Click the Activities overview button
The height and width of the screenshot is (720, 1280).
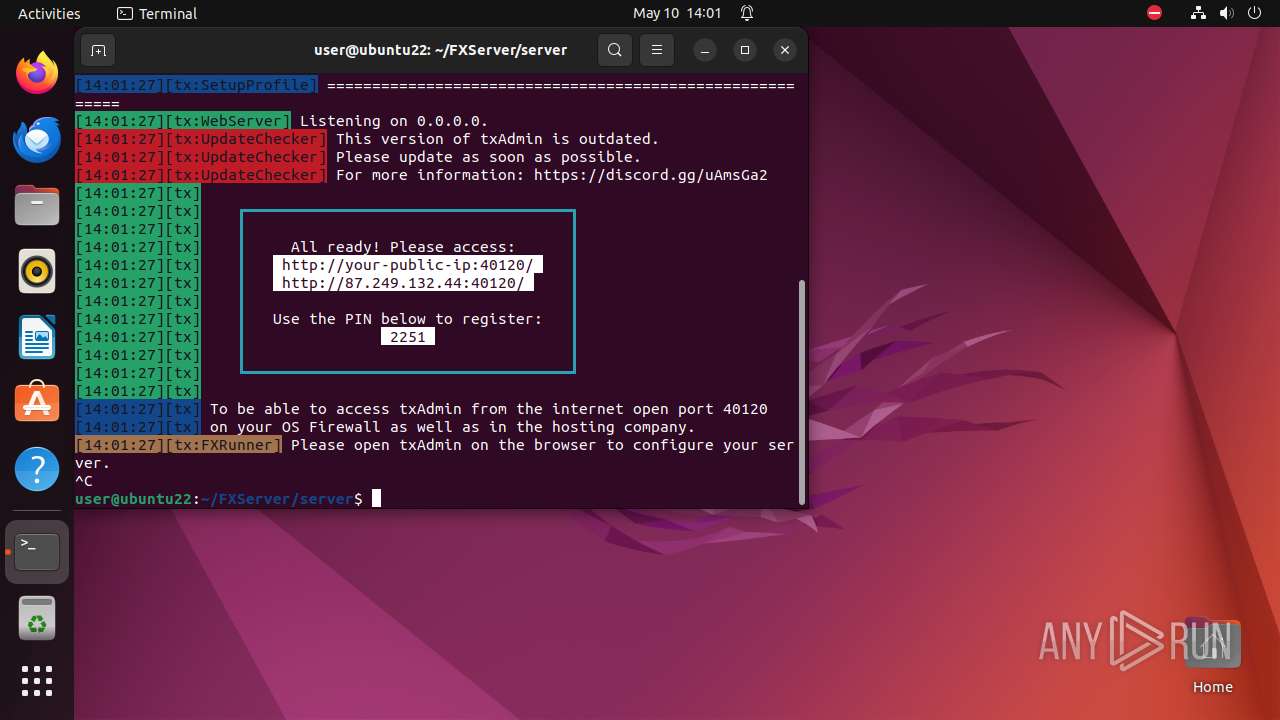tap(49, 13)
